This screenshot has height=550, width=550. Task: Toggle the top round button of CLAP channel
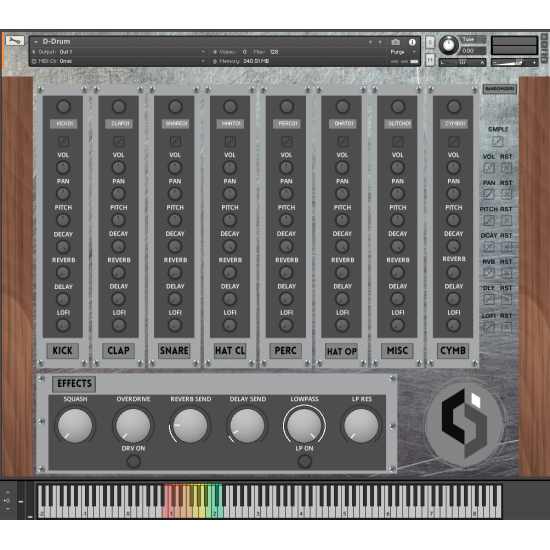pyautogui.click(x=119, y=106)
